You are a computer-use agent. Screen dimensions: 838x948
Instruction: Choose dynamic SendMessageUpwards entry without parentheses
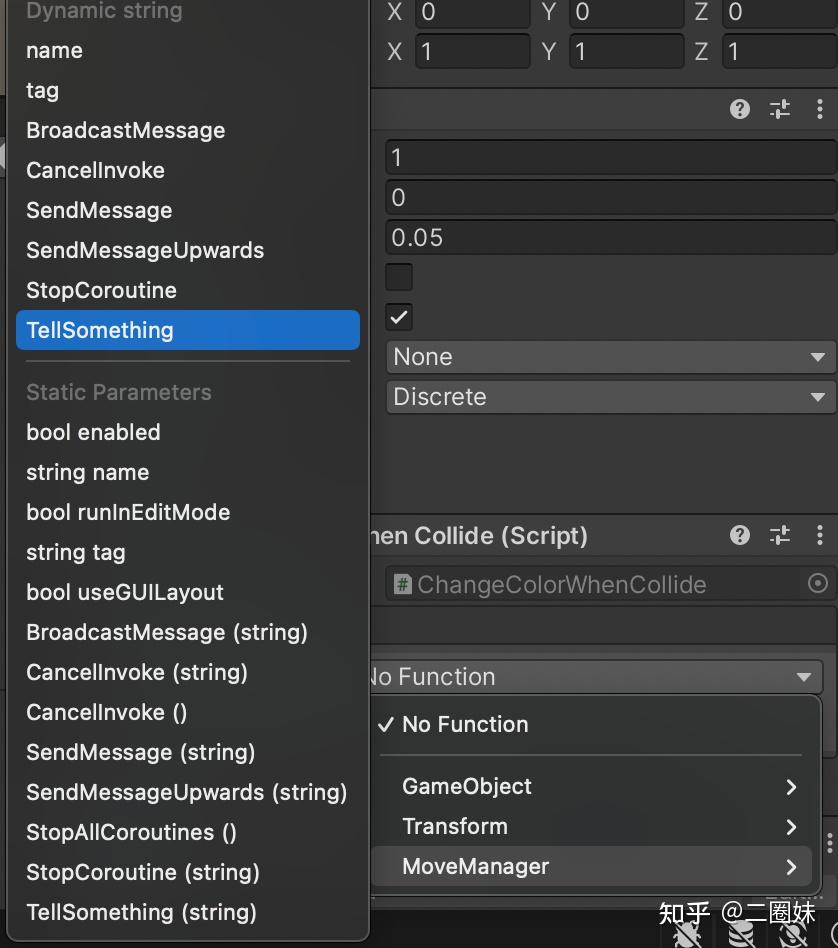[188, 250]
